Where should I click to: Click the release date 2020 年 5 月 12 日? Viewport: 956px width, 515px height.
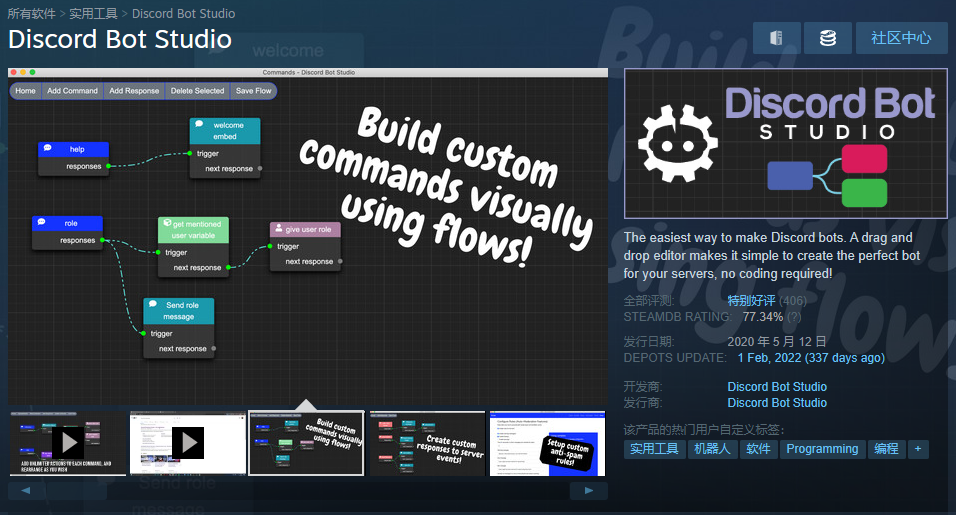tap(777, 341)
